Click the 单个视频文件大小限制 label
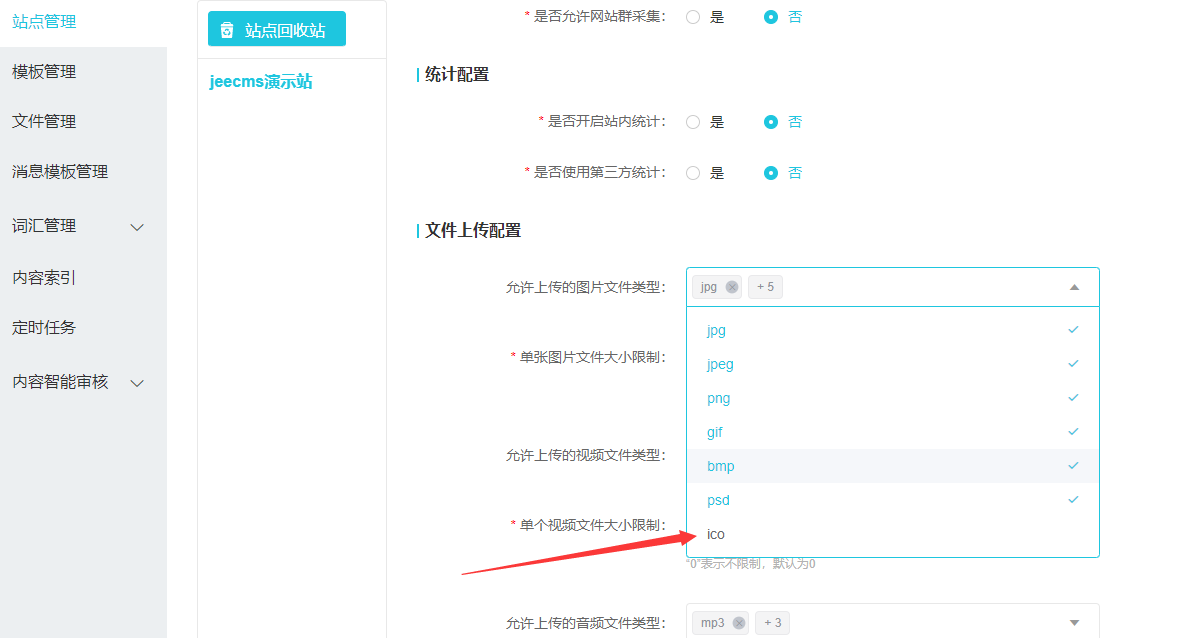Image resolution: width=1186 pixels, height=638 pixels. 592,525
